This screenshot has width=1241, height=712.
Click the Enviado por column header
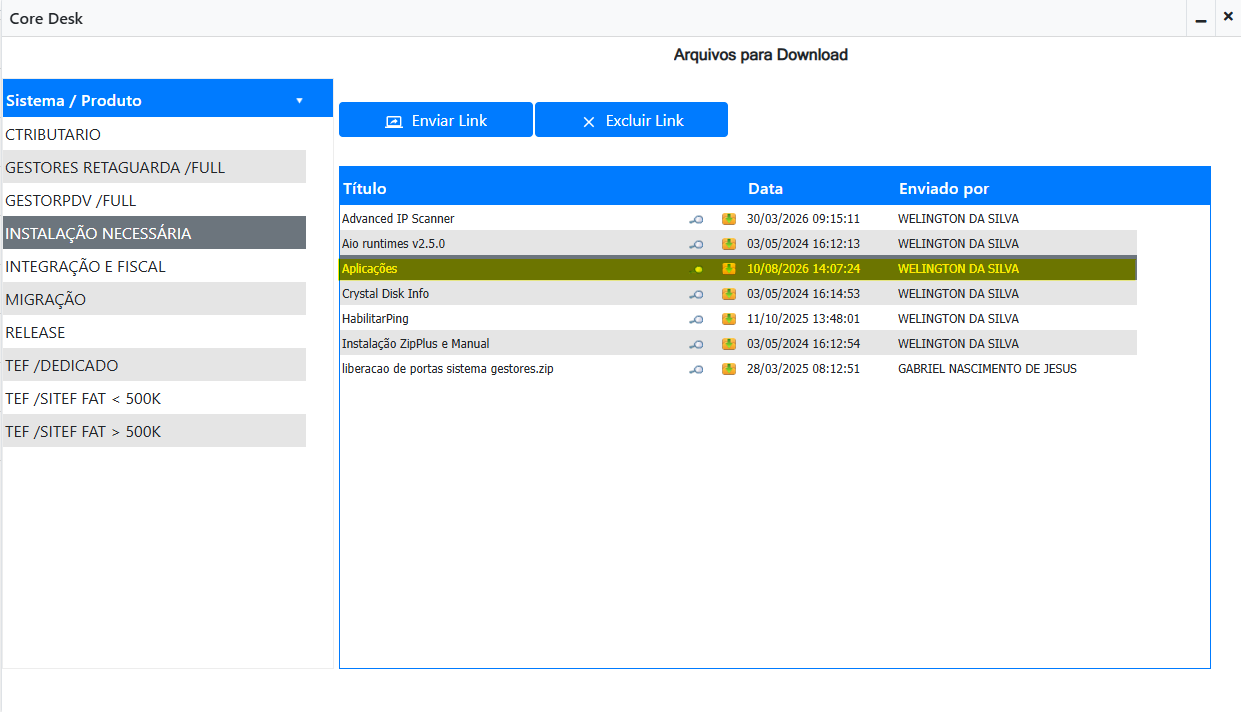(944, 188)
